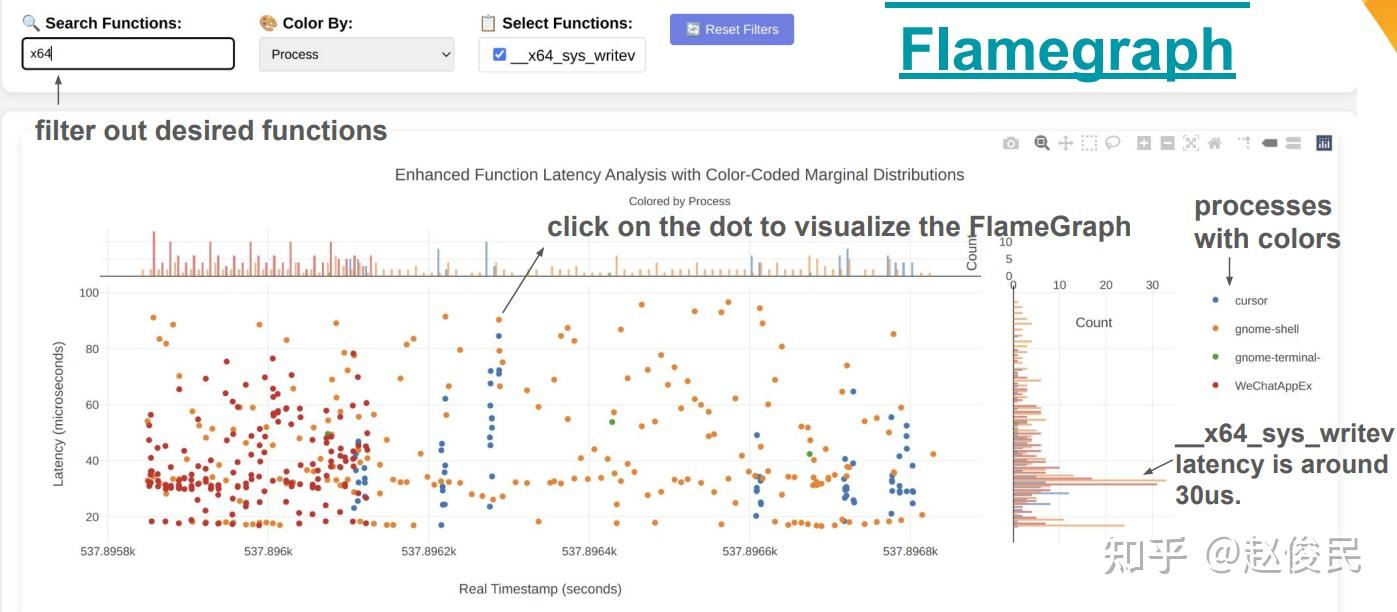Choose the Lasso Select tool

click(1112, 143)
